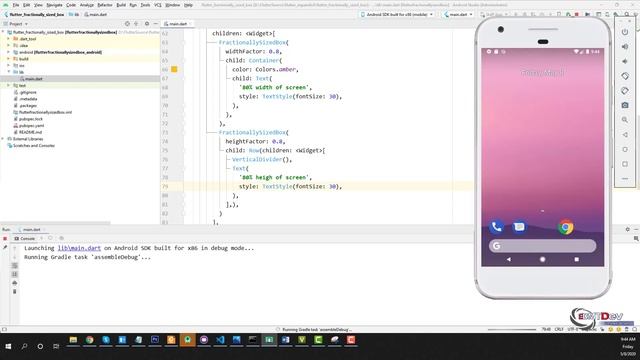
Task: Open the Refactor menu
Action: click(104, 5)
